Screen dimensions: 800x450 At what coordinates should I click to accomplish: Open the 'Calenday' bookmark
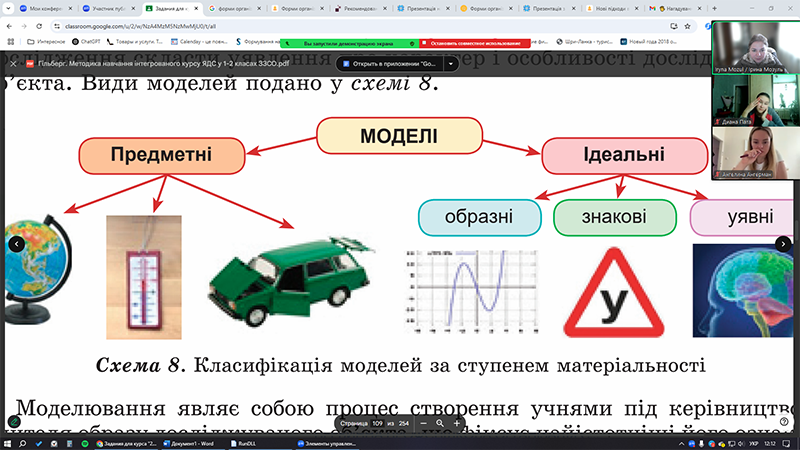click(199, 41)
